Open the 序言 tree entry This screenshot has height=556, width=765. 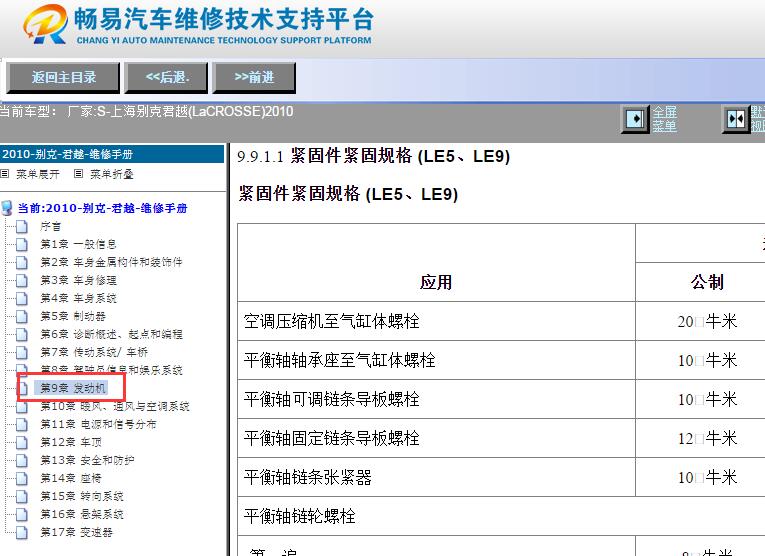51,226
